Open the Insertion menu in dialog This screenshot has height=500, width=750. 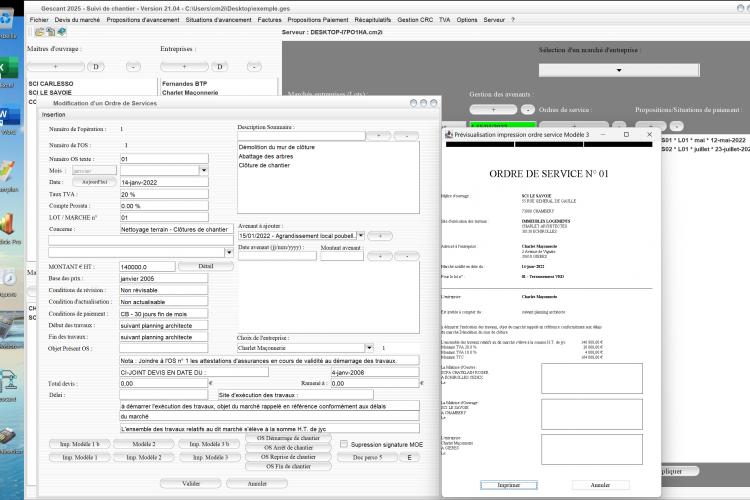click(x=54, y=115)
